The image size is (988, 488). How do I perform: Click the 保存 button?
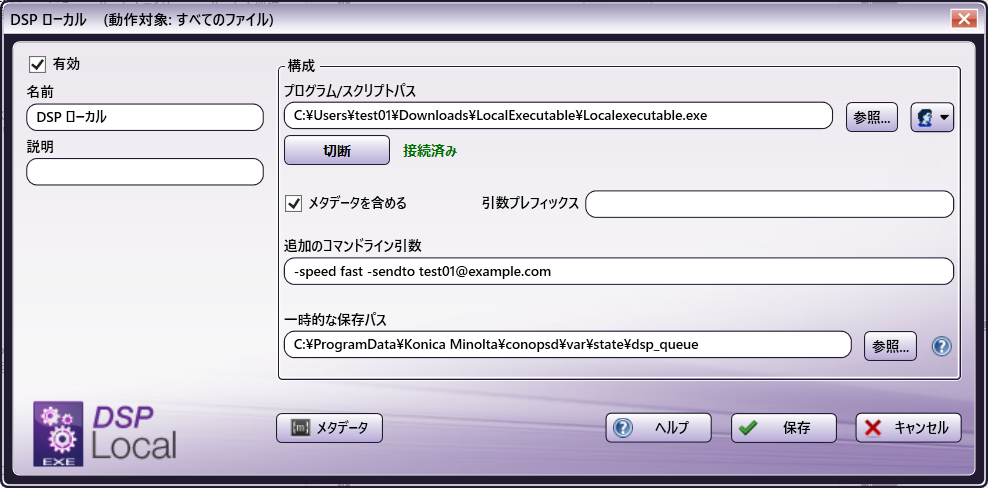(x=784, y=428)
